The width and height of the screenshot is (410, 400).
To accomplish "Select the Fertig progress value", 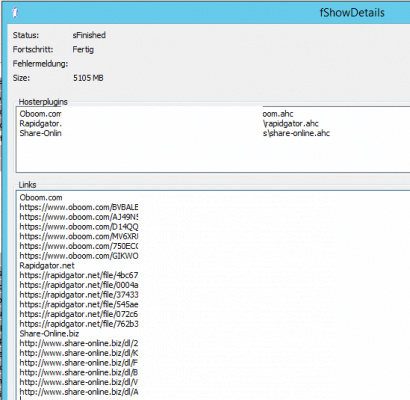I will (83, 49).
